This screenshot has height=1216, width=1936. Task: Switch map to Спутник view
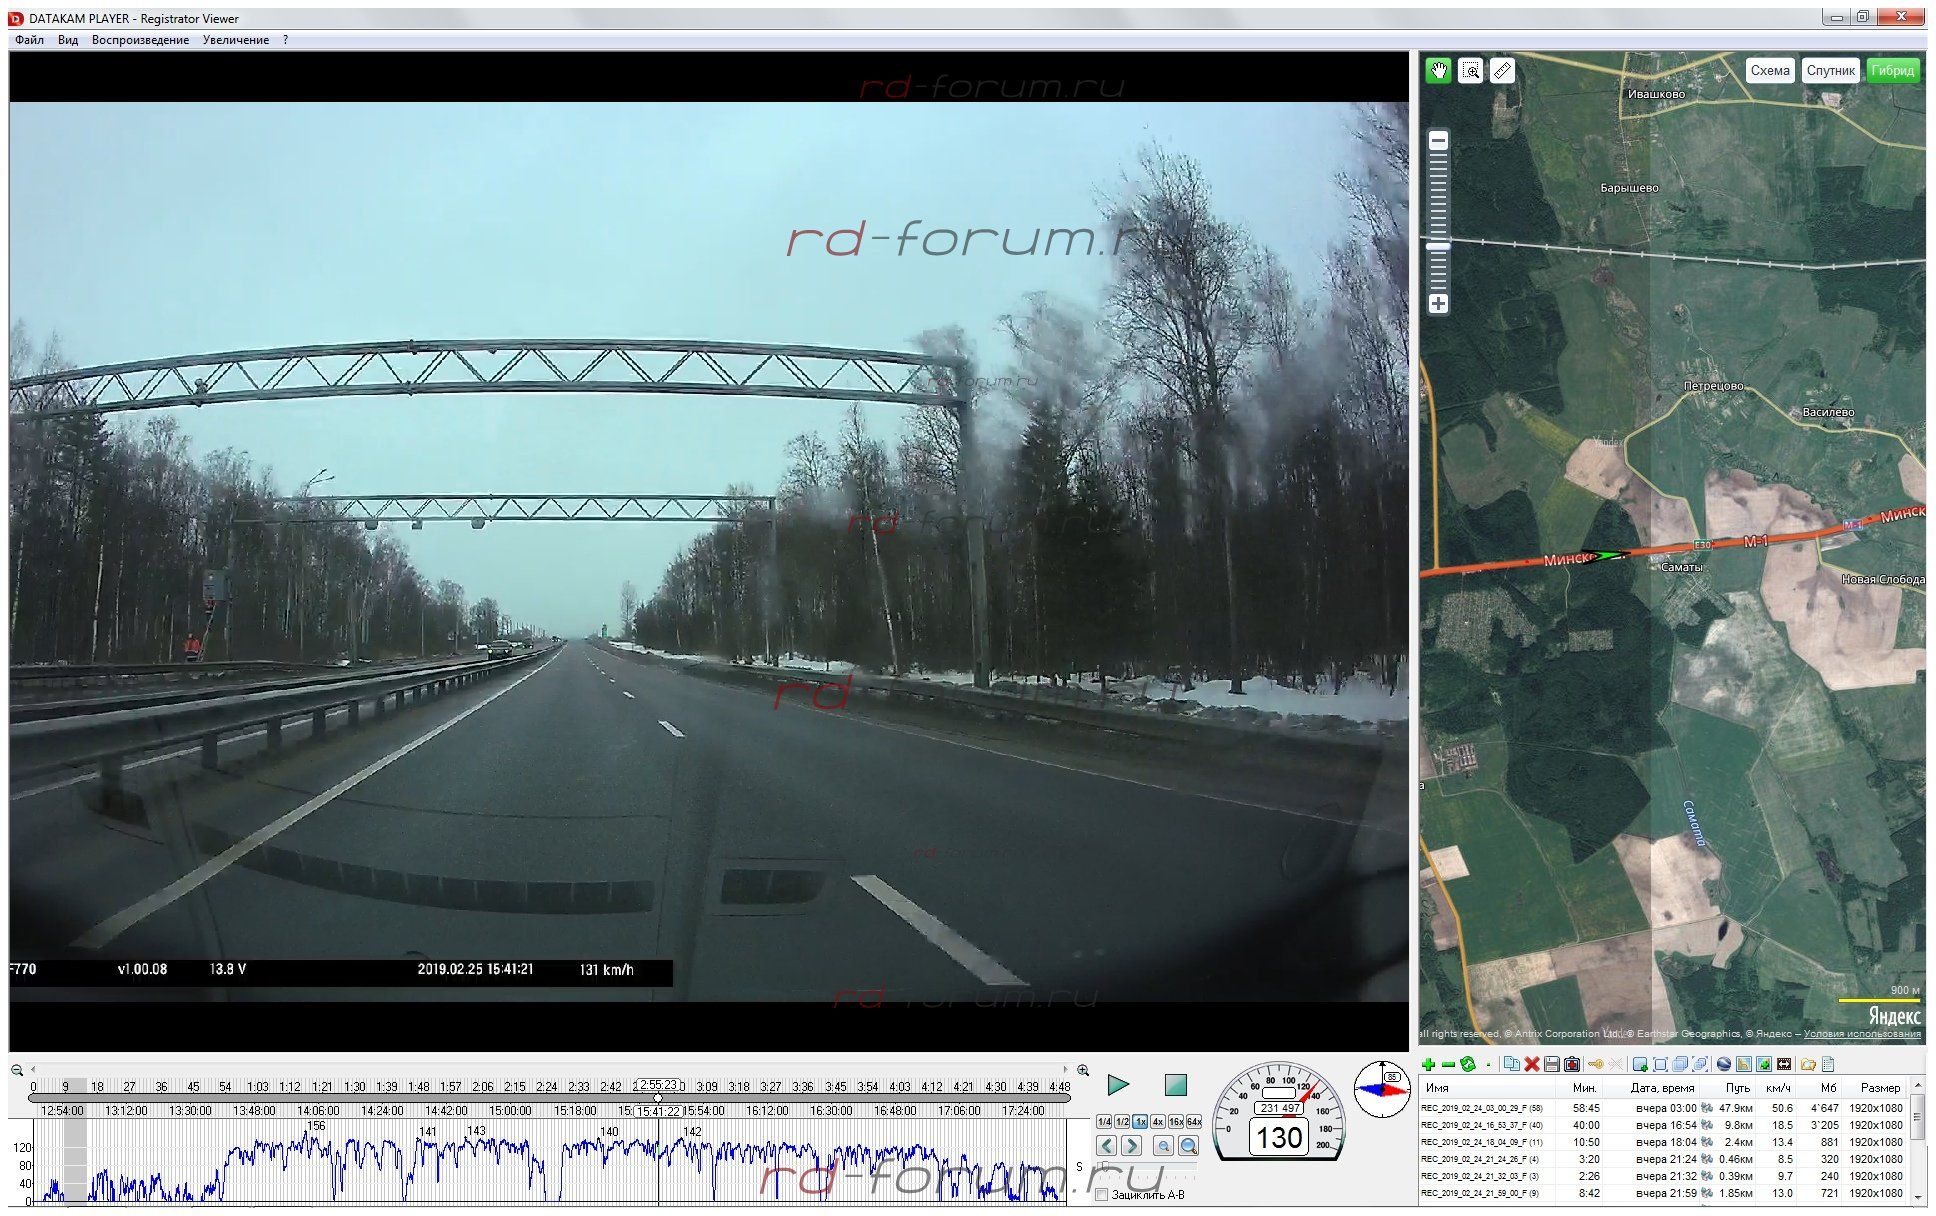[1830, 70]
